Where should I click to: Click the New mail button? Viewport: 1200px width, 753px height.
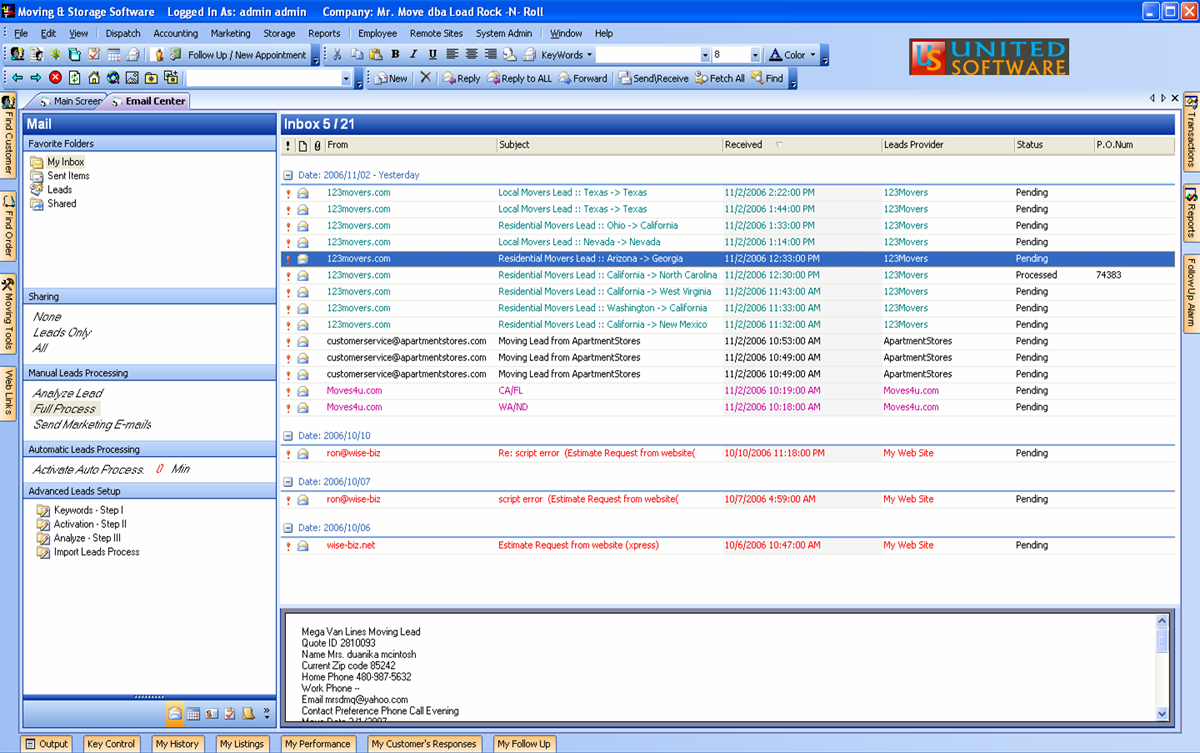click(x=389, y=78)
